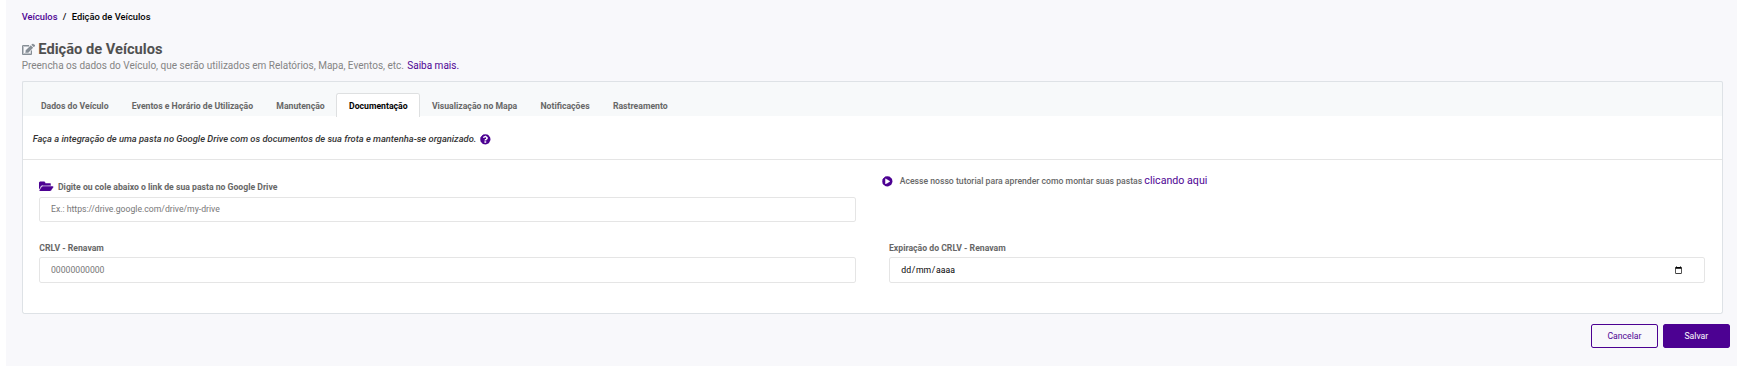The height and width of the screenshot is (366, 1737).
Task: Open the Saiba mais link
Action: tap(433, 66)
